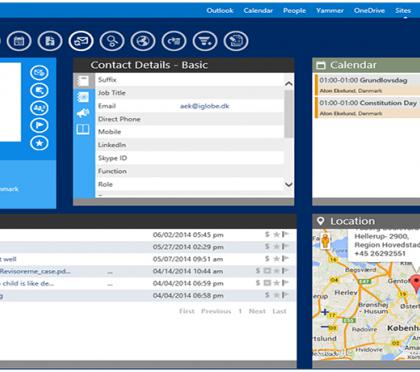Click the Contact Details vertical scrollbar thumb

coord(289,114)
